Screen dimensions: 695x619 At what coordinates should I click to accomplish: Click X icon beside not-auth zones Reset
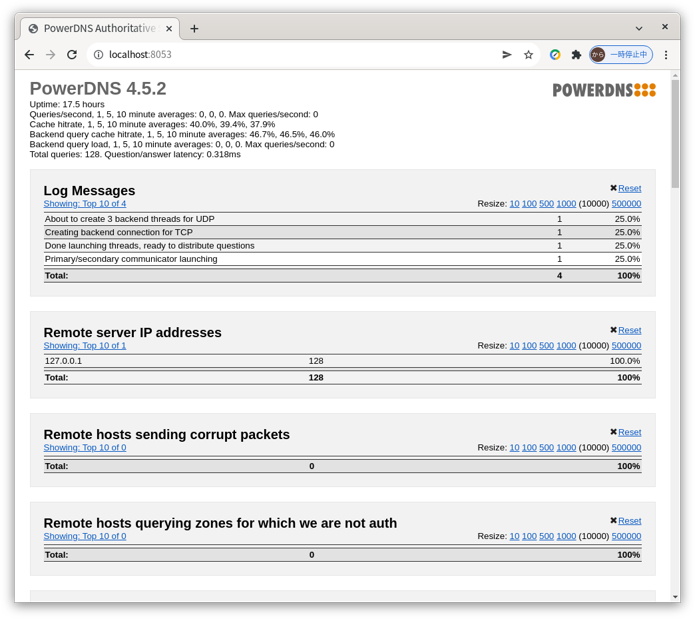[613, 520]
